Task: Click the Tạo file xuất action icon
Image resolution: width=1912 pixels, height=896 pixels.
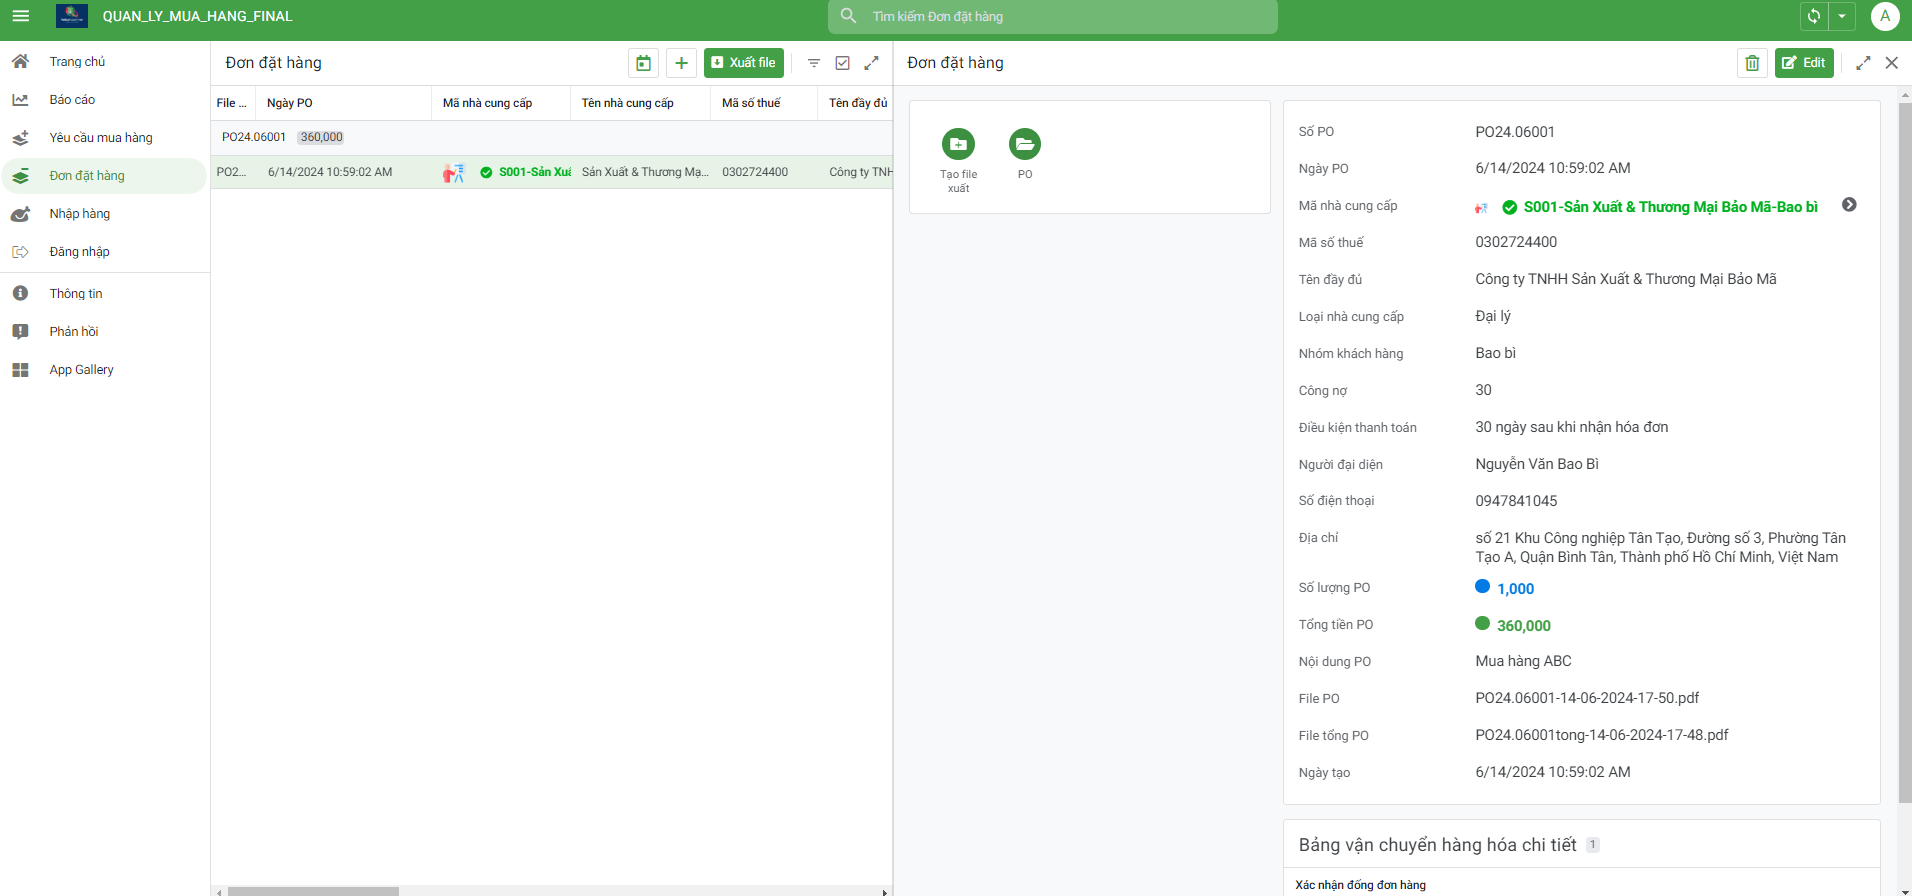Action: coord(958,145)
